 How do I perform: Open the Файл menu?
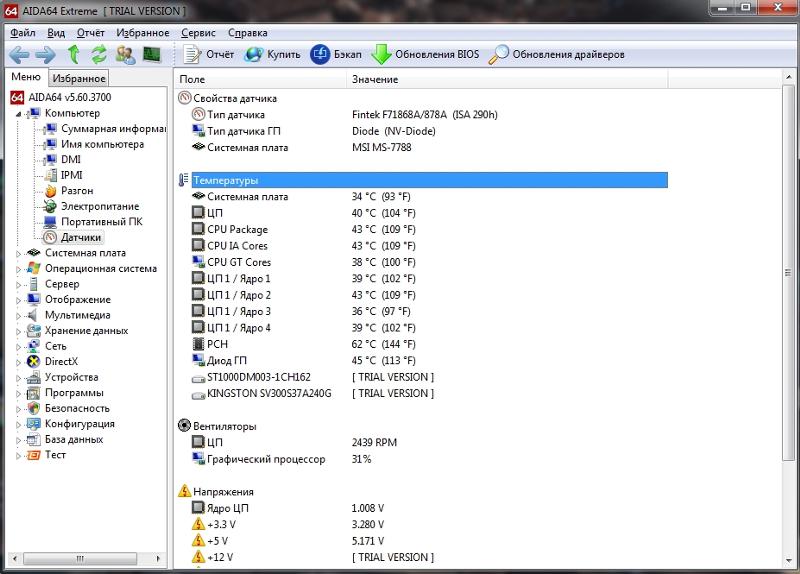click(23, 33)
